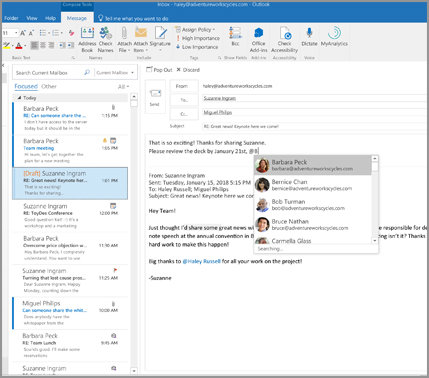Run Check Accessibility
The height and width of the screenshot is (378, 429).
pyautogui.click(x=284, y=40)
